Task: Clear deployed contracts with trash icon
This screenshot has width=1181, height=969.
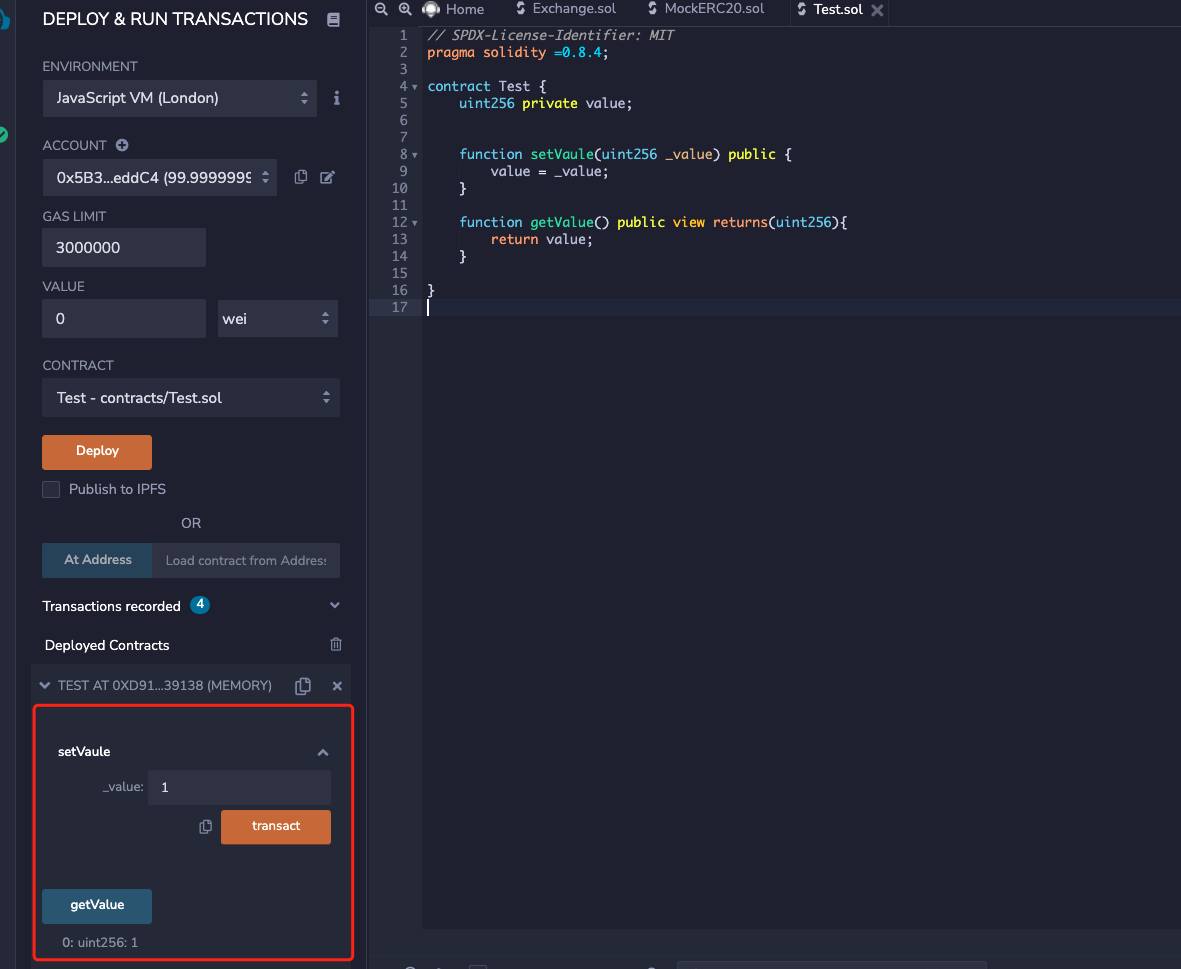Action: (x=336, y=644)
